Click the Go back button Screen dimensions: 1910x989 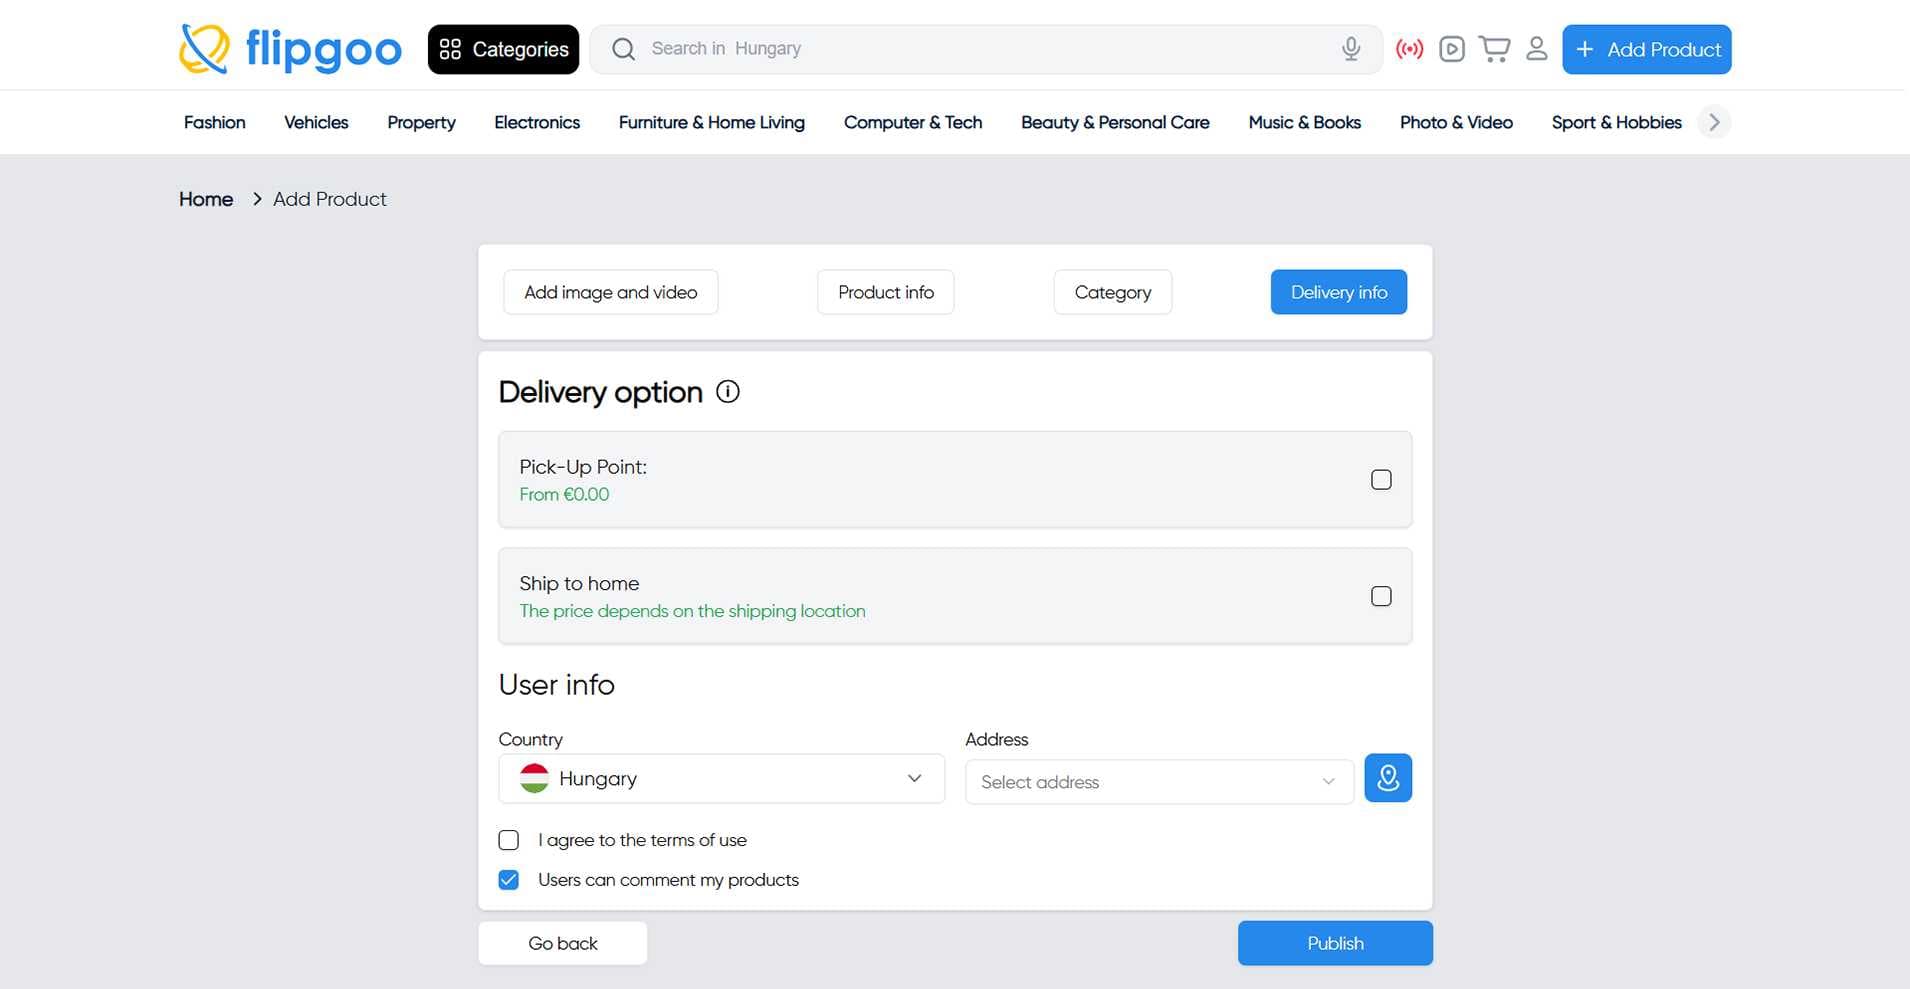pyautogui.click(x=562, y=943)
